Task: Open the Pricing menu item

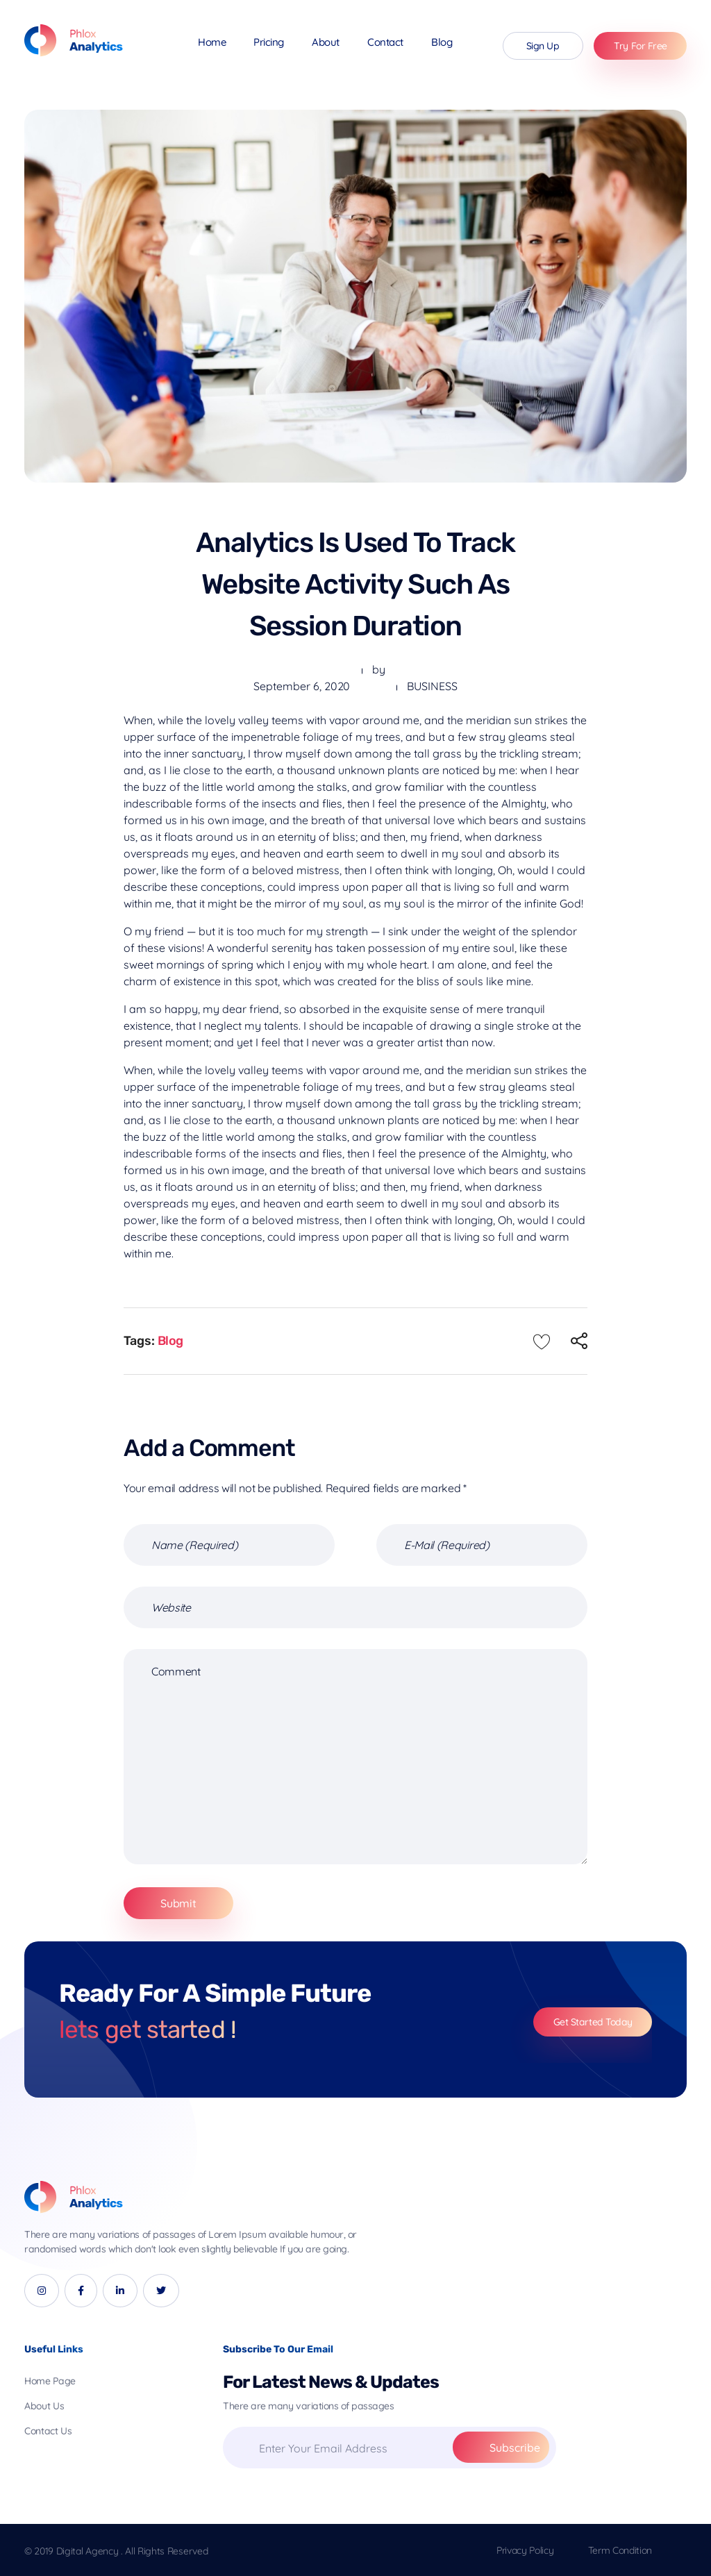Action: pyautogui.click(x=268, y=43)
